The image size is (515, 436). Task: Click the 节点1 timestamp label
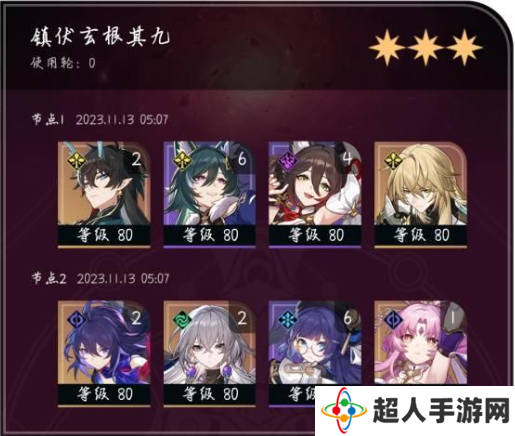(x=100, y=119)
